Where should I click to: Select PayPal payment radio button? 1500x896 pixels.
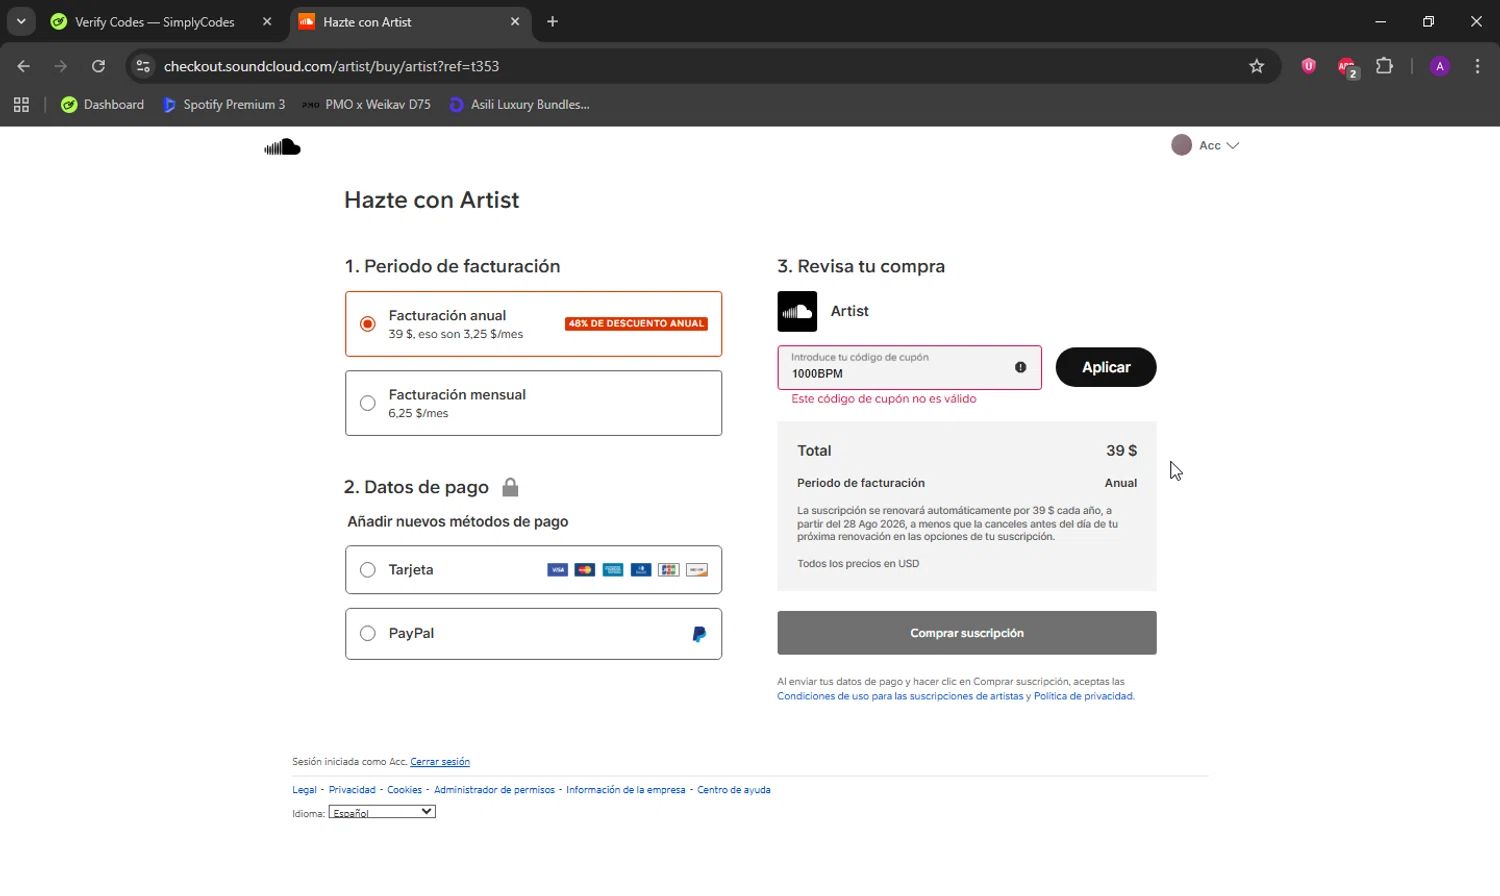(x=368, y=633)
